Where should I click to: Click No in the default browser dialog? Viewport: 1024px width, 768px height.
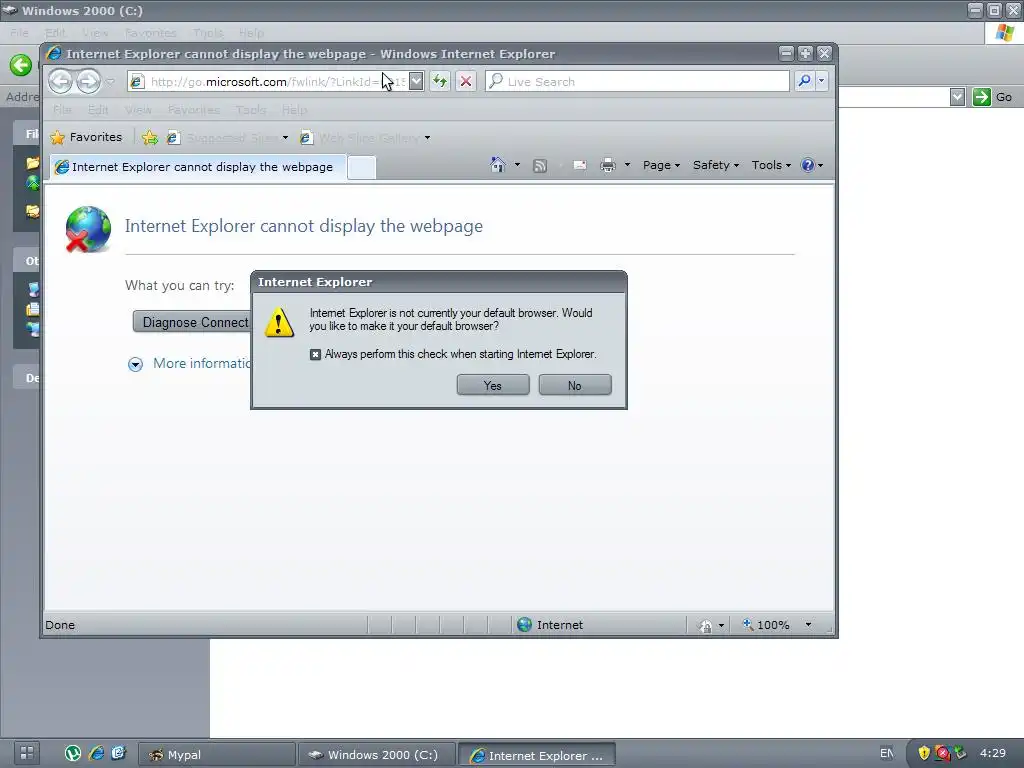[x=575, y=385]
